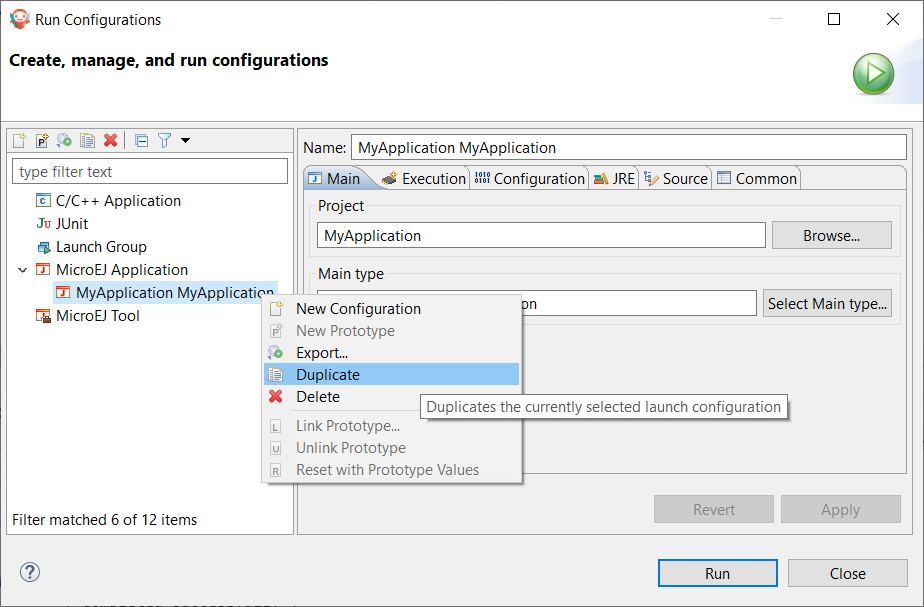Open the filter launch configurations icon
924x607 pixels.
[163, 140]
